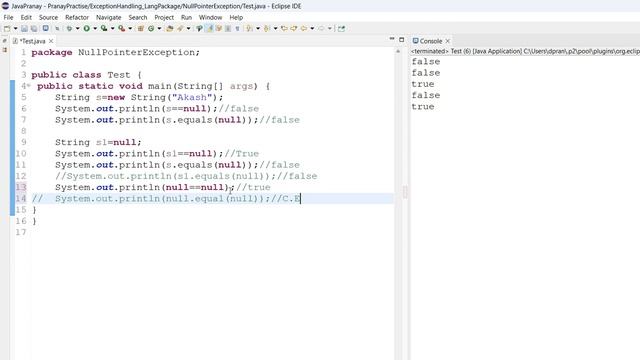Click the "public class Test" code line

coord(86,75)
